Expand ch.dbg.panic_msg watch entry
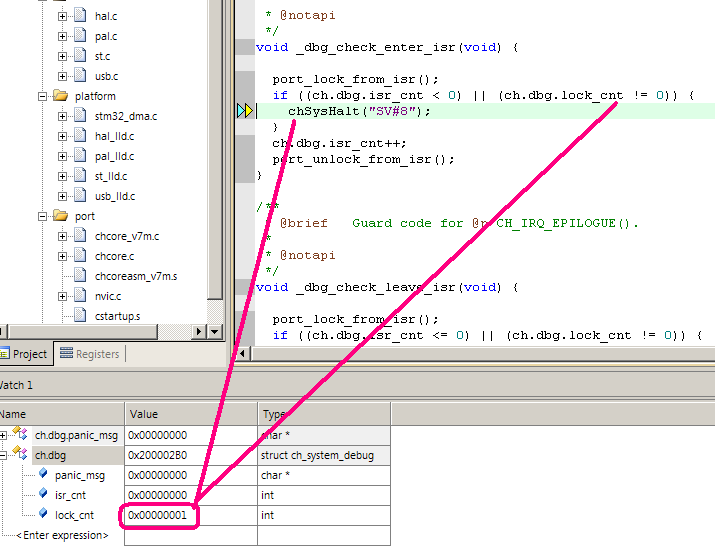715x556 pixels. tap(3, 436)
